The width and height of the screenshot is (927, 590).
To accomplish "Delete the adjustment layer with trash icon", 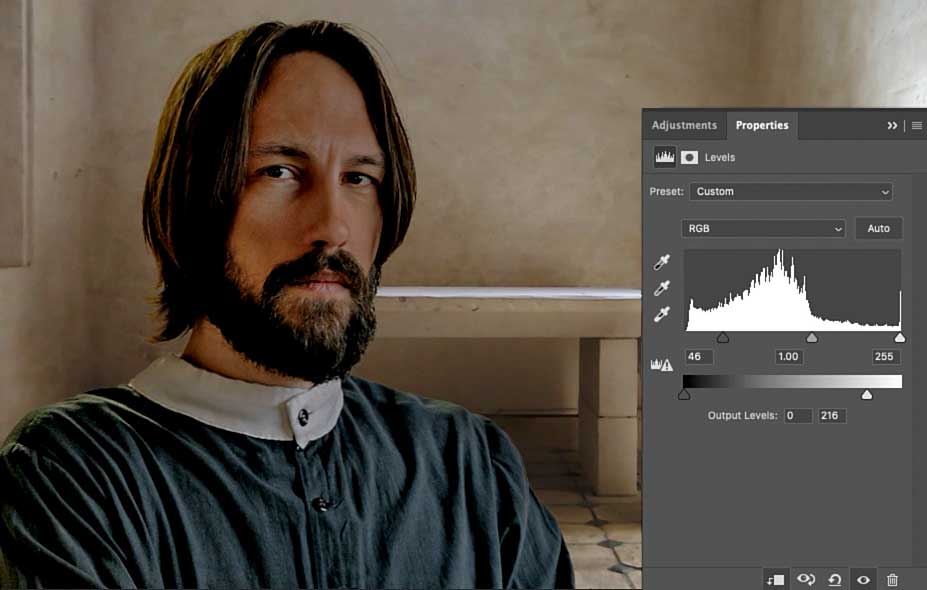I will (893, 580).
